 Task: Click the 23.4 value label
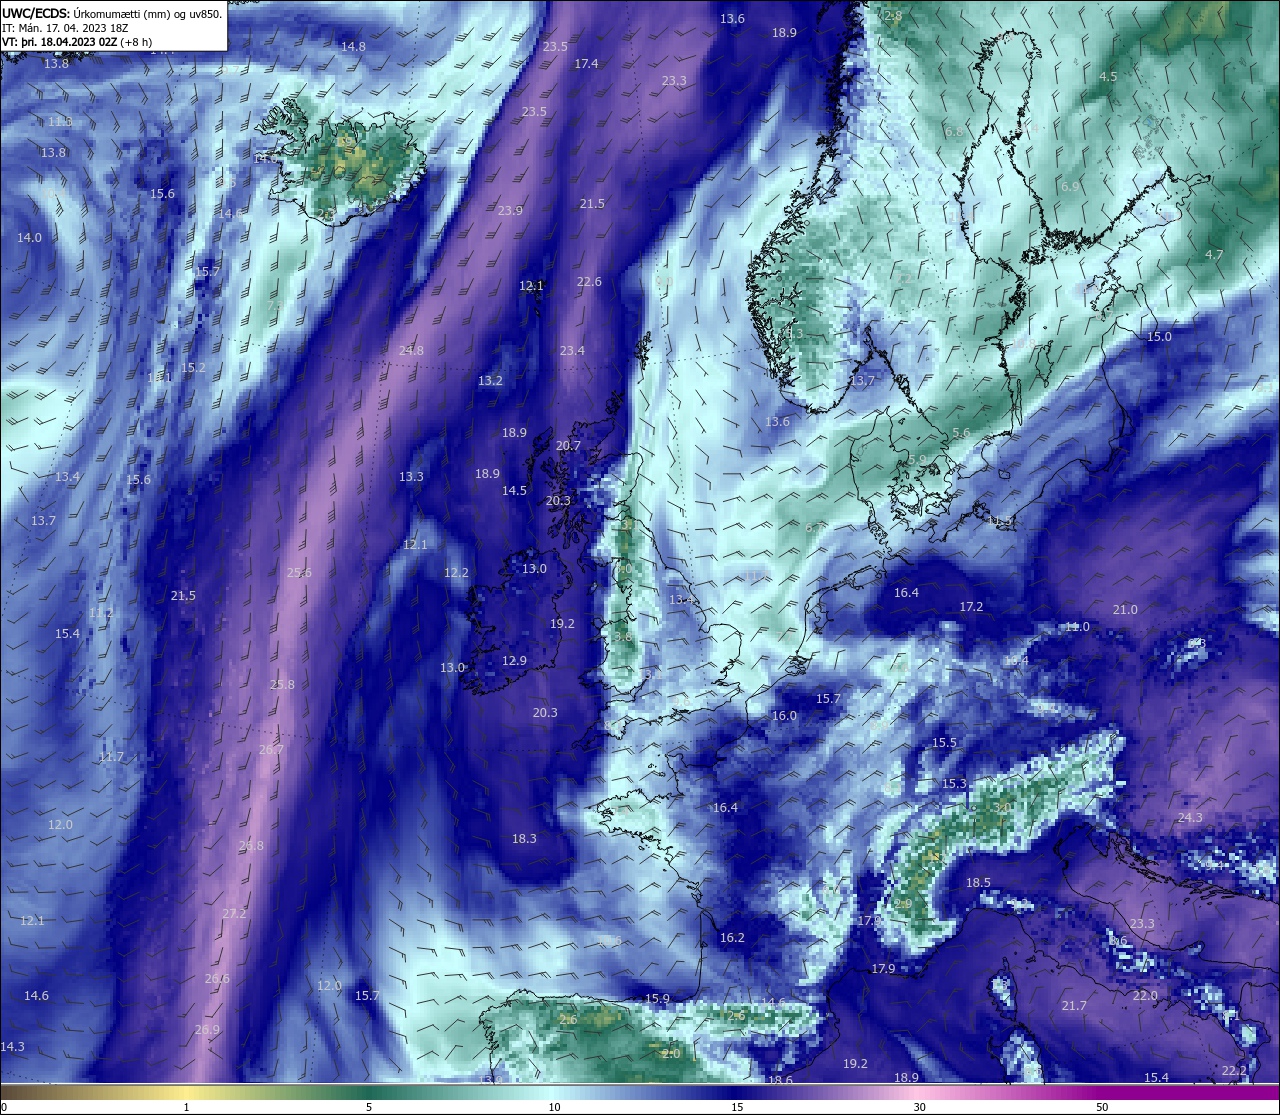pyautogui.click(x=572, y=350)
